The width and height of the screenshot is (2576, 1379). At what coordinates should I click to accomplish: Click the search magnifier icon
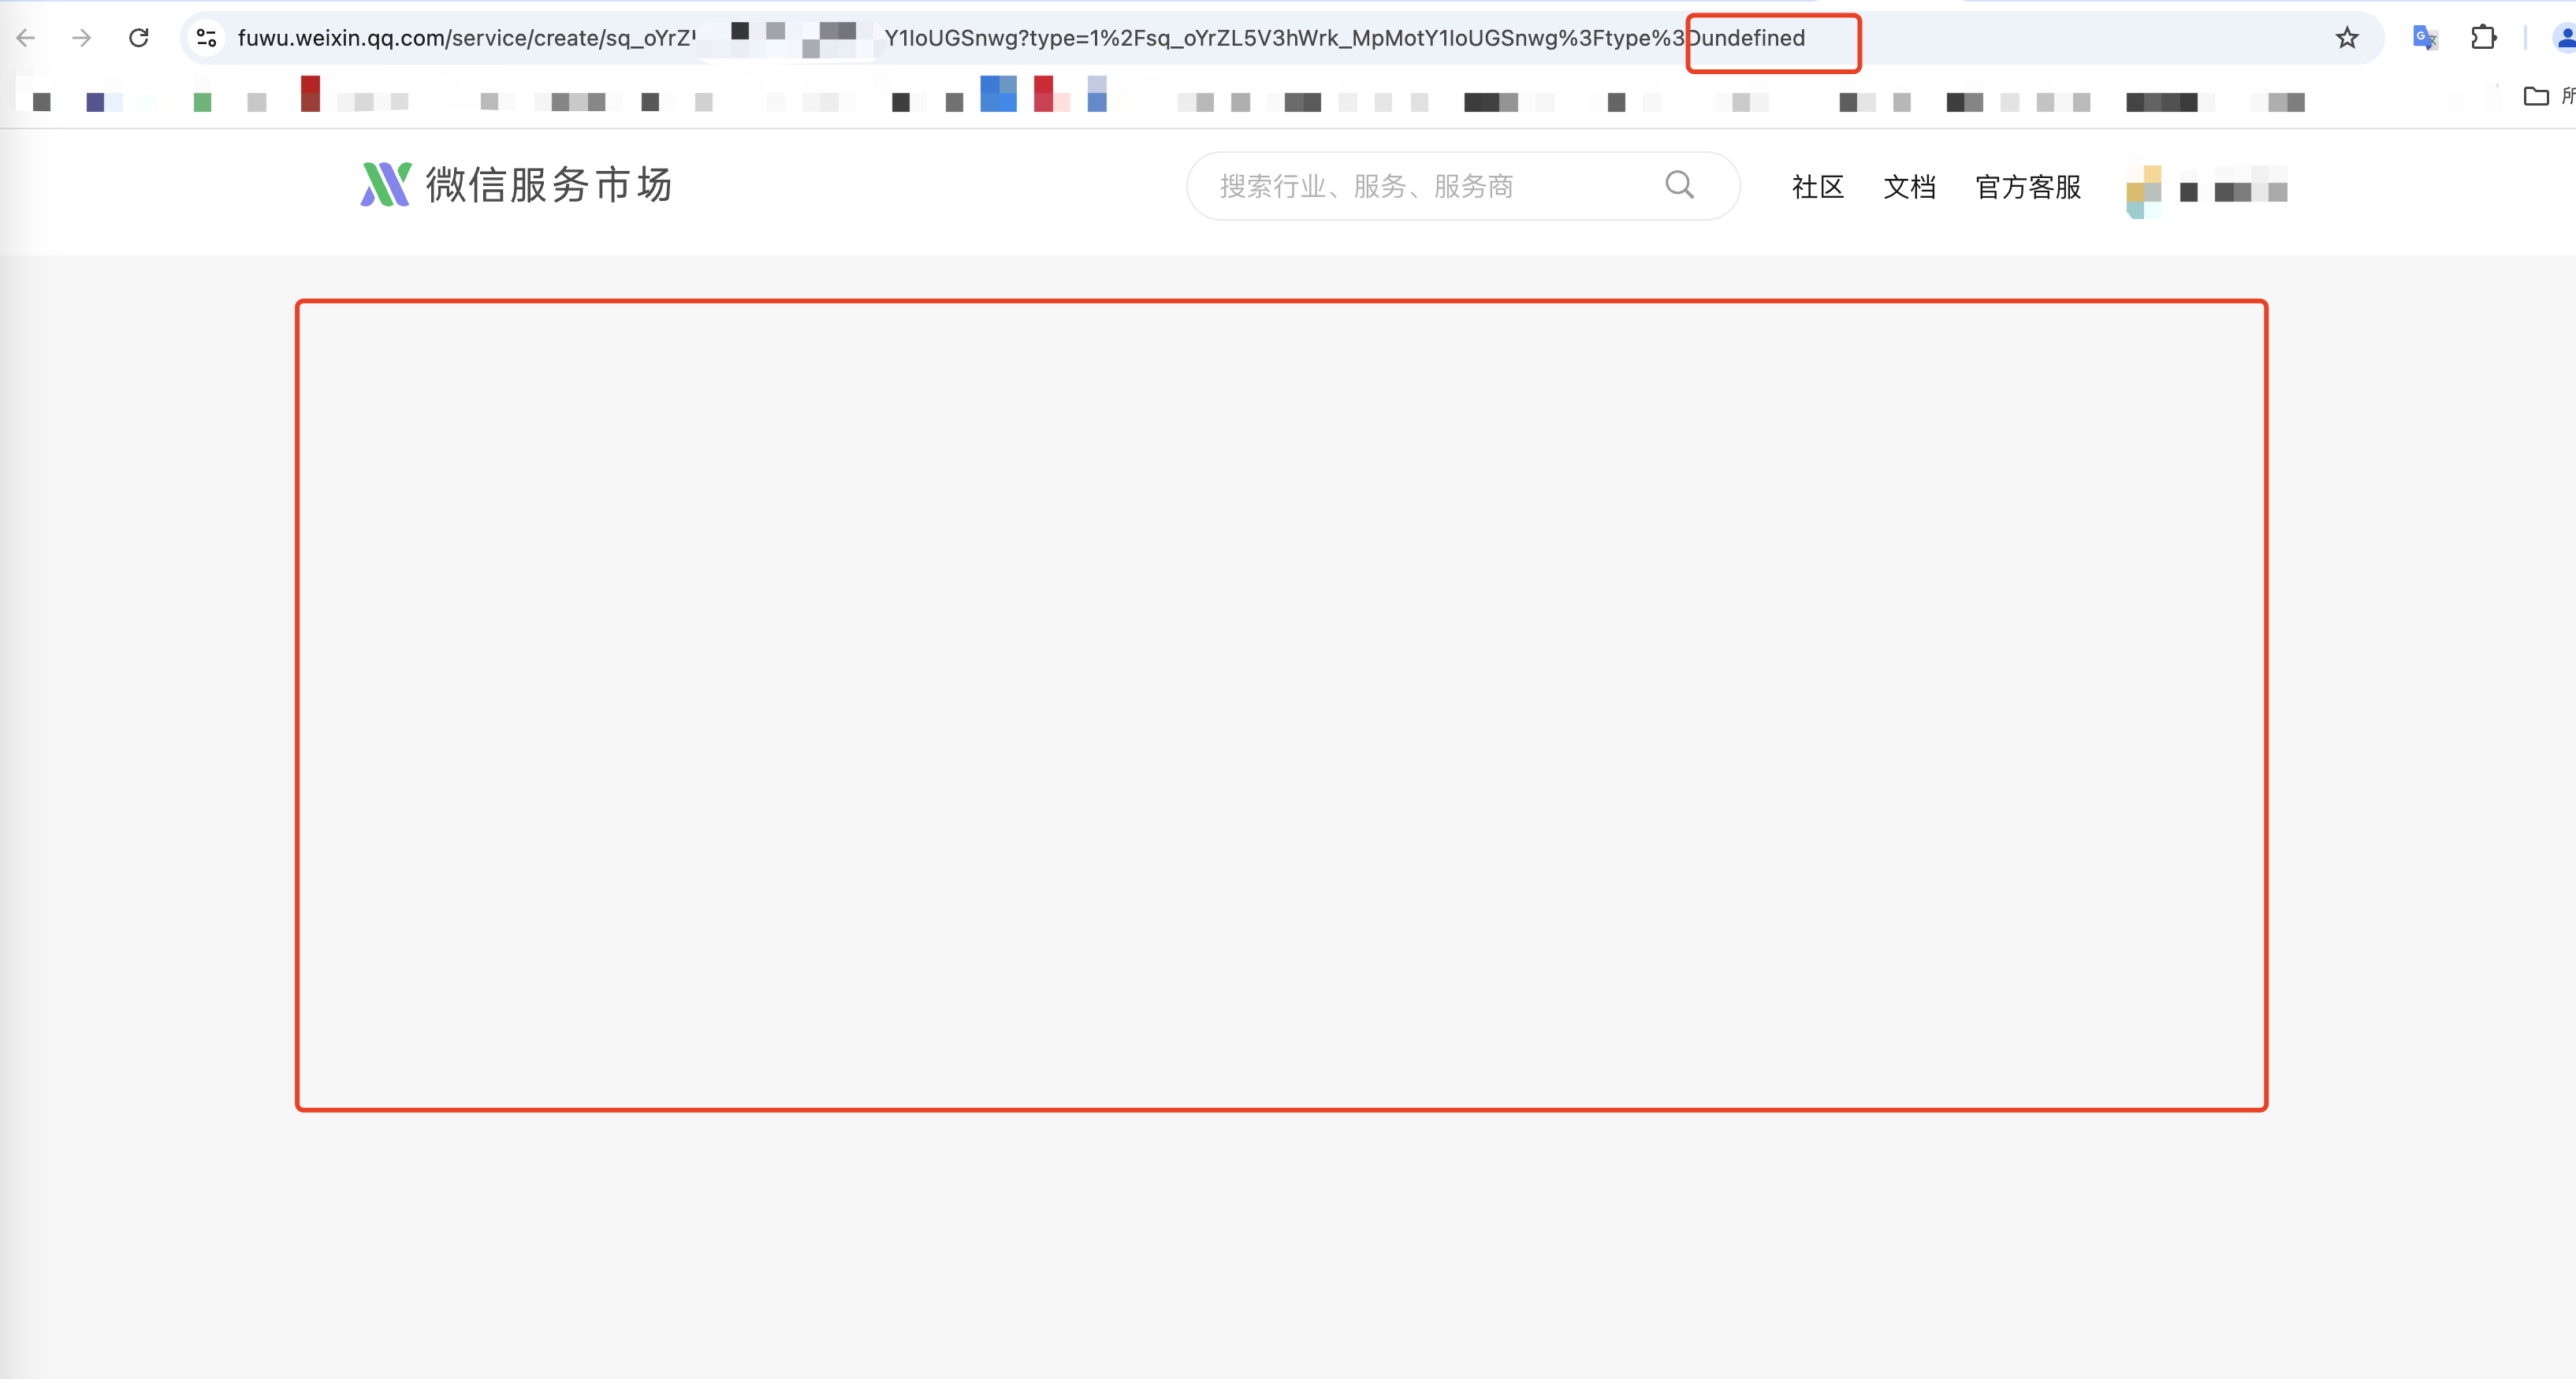pos(1679,185)
